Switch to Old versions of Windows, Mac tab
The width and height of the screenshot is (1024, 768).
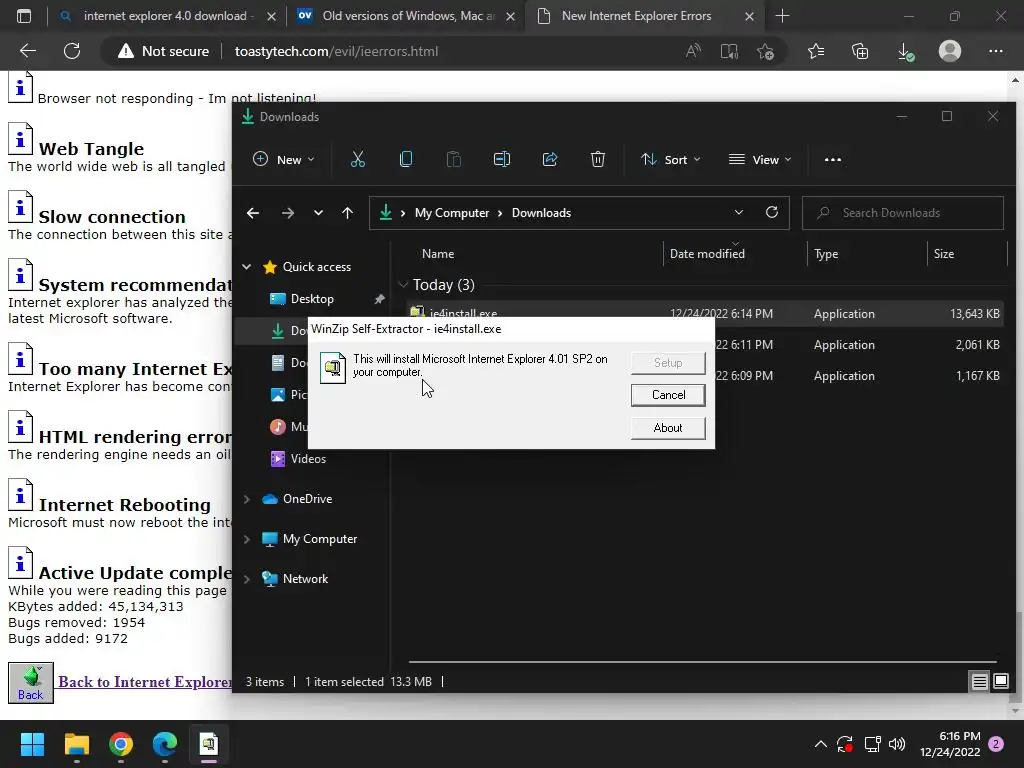(x=406, y=16)
